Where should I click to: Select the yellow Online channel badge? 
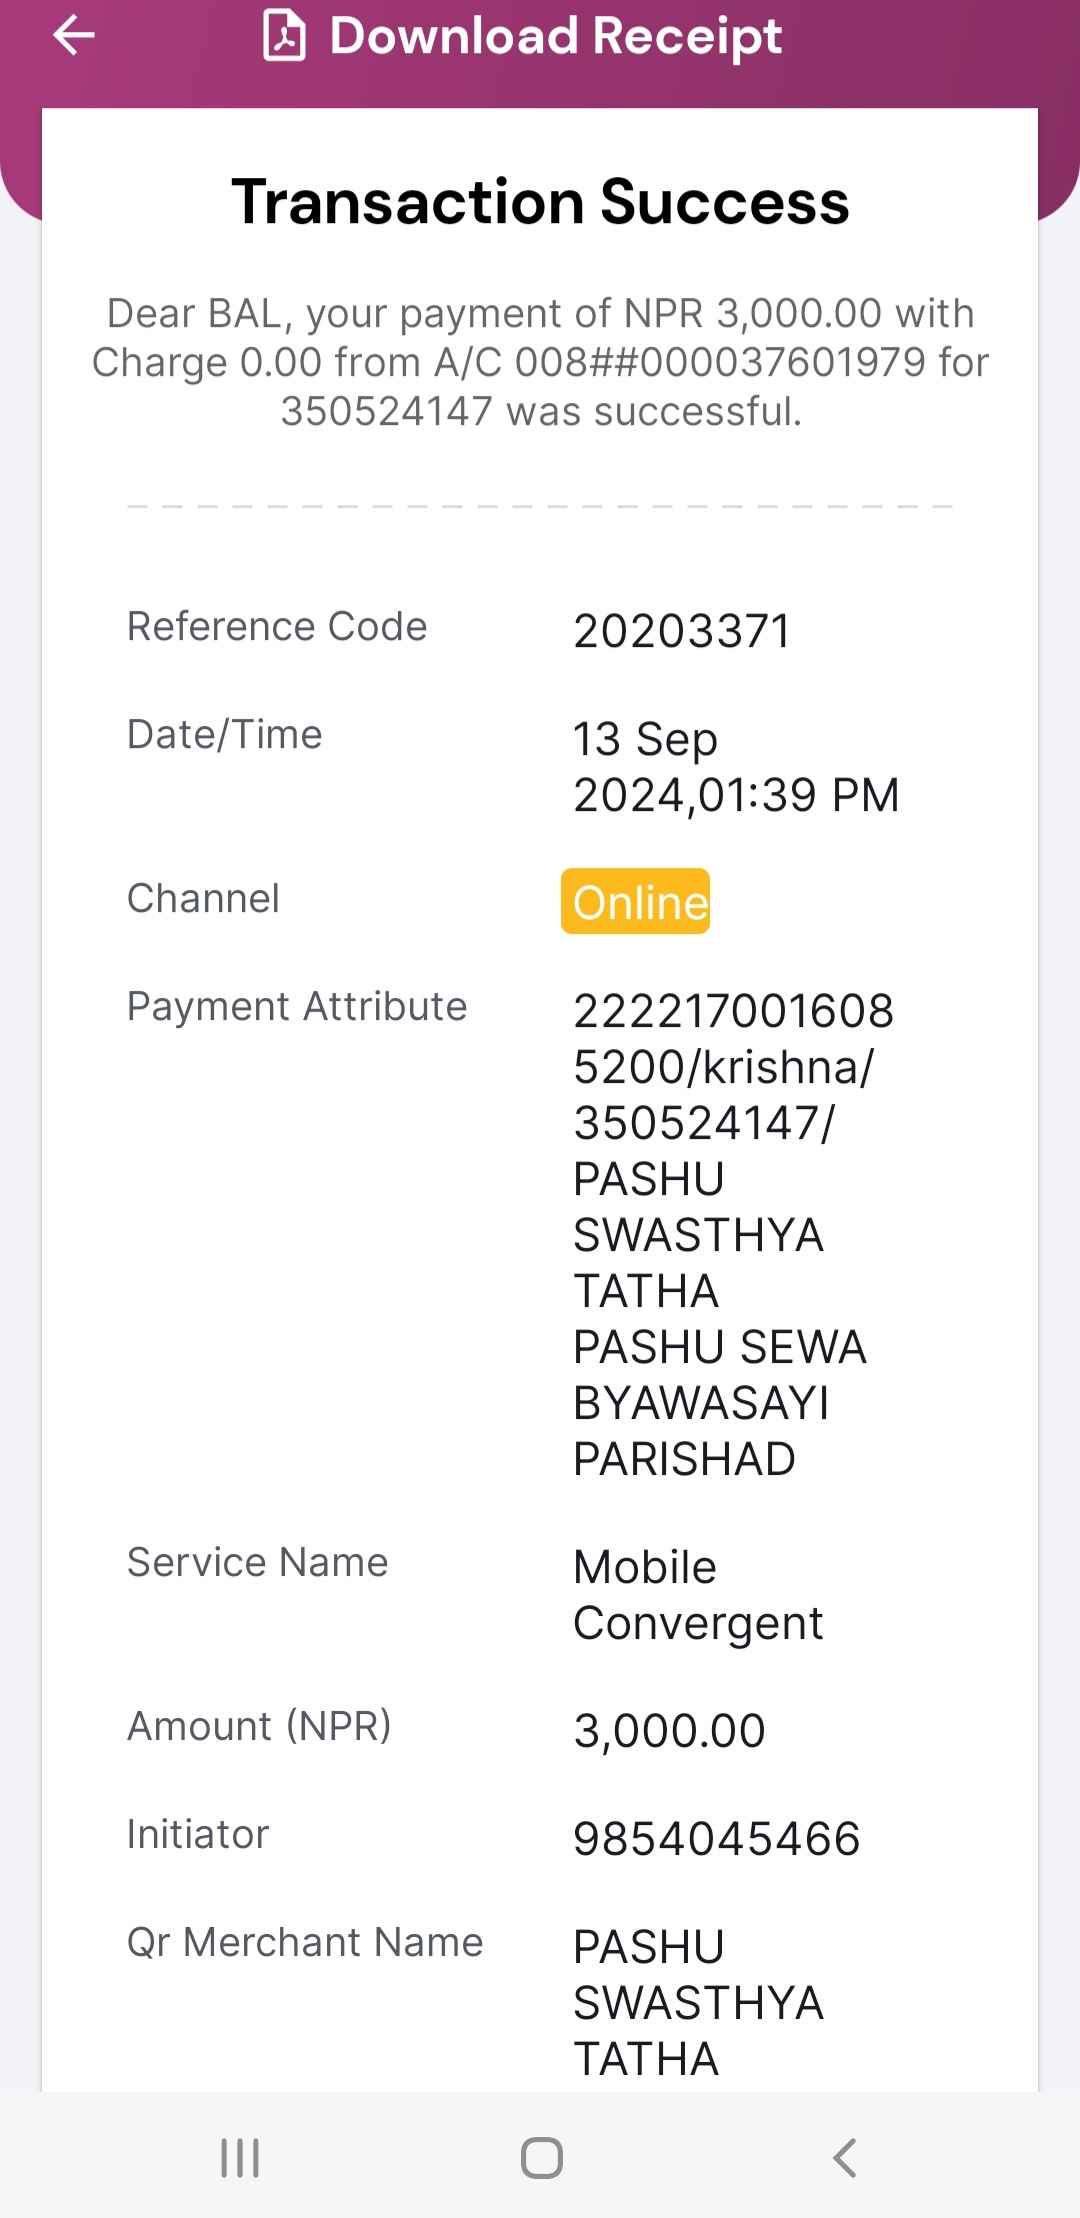(636, 901)
